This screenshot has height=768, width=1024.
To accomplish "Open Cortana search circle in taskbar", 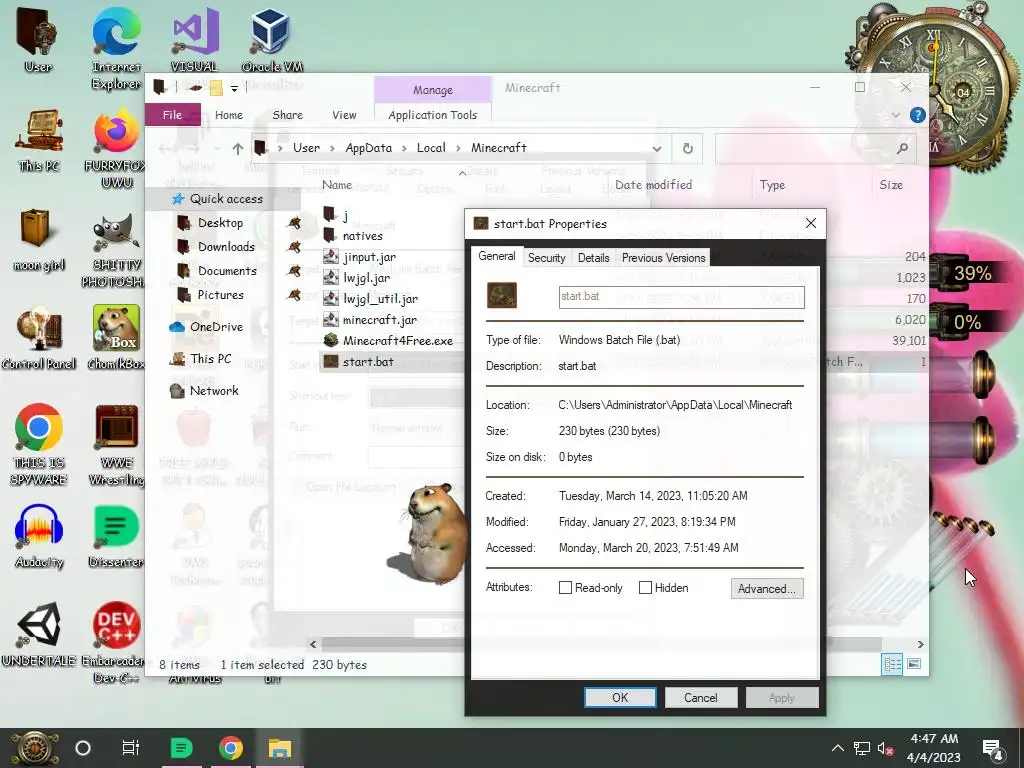I will click(83, 748).
